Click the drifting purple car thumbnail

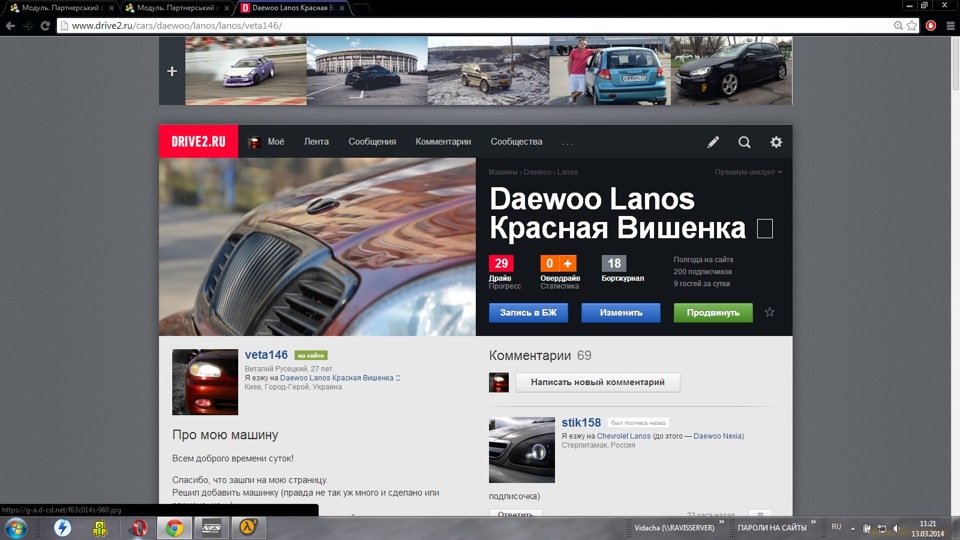pyautogui.click(x=246, y=71)
